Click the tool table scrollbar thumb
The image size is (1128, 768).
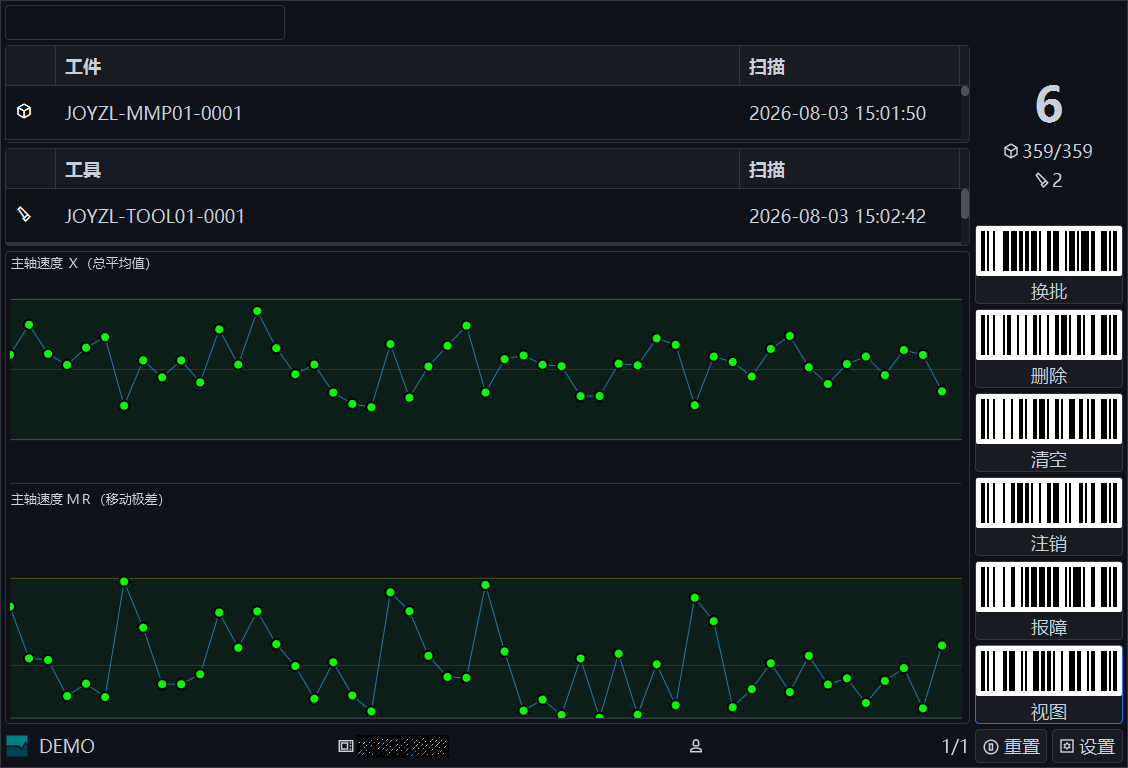coord(965,204)
